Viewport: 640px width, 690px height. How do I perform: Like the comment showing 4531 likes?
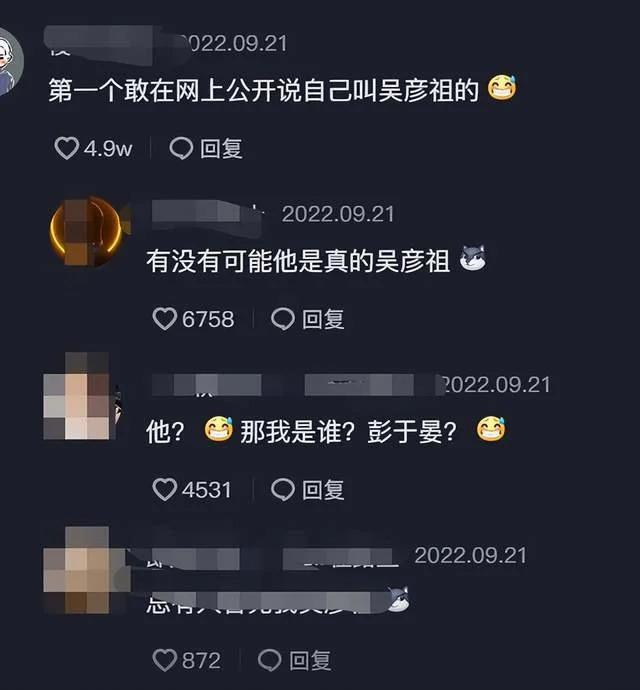tap(165, 489)
